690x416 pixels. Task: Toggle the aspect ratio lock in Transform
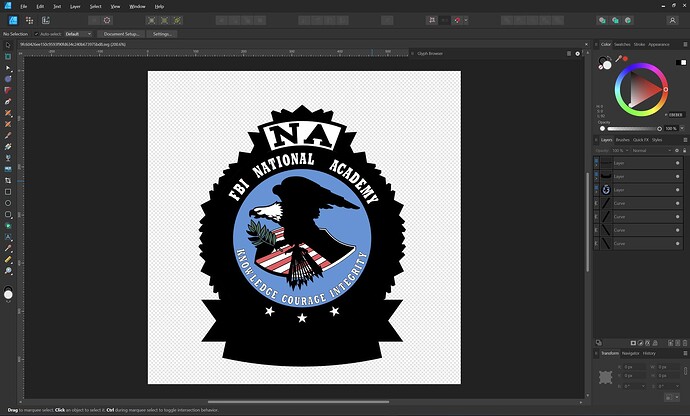click(x=685, y=371)
